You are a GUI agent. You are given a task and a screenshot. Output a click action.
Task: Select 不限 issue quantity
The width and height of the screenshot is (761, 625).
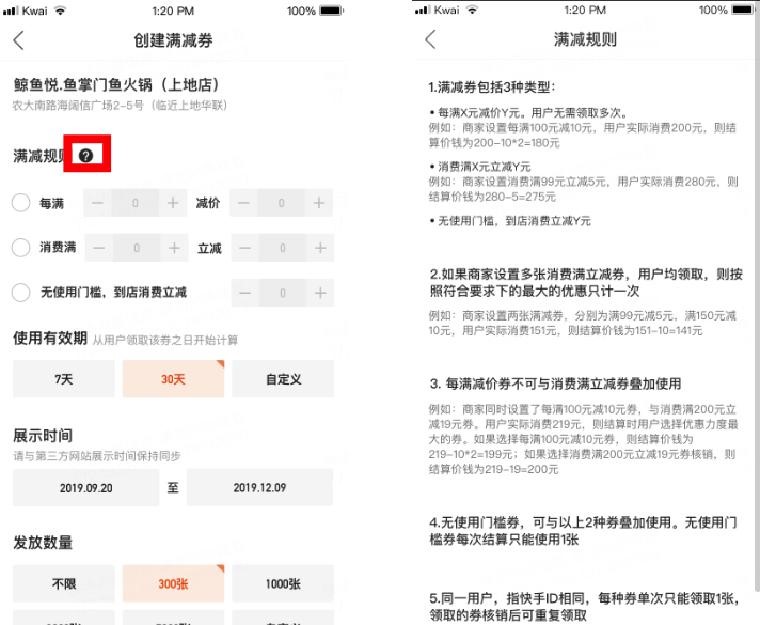[x=64, y=584]
